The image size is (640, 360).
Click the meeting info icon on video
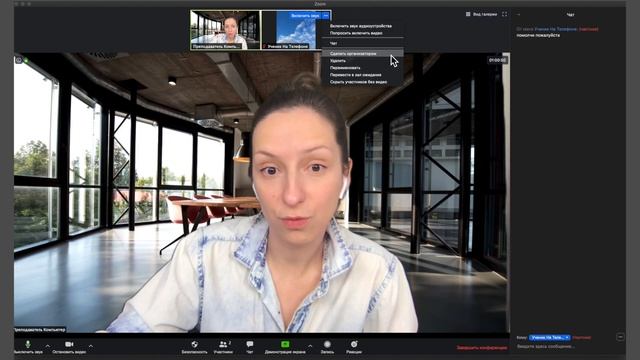[19, 60]
